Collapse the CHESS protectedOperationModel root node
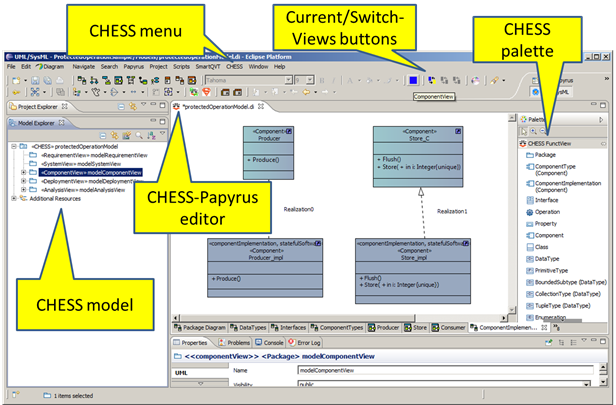Image resolution: width=616 pixels, height=405 pixels. [14, 147]
